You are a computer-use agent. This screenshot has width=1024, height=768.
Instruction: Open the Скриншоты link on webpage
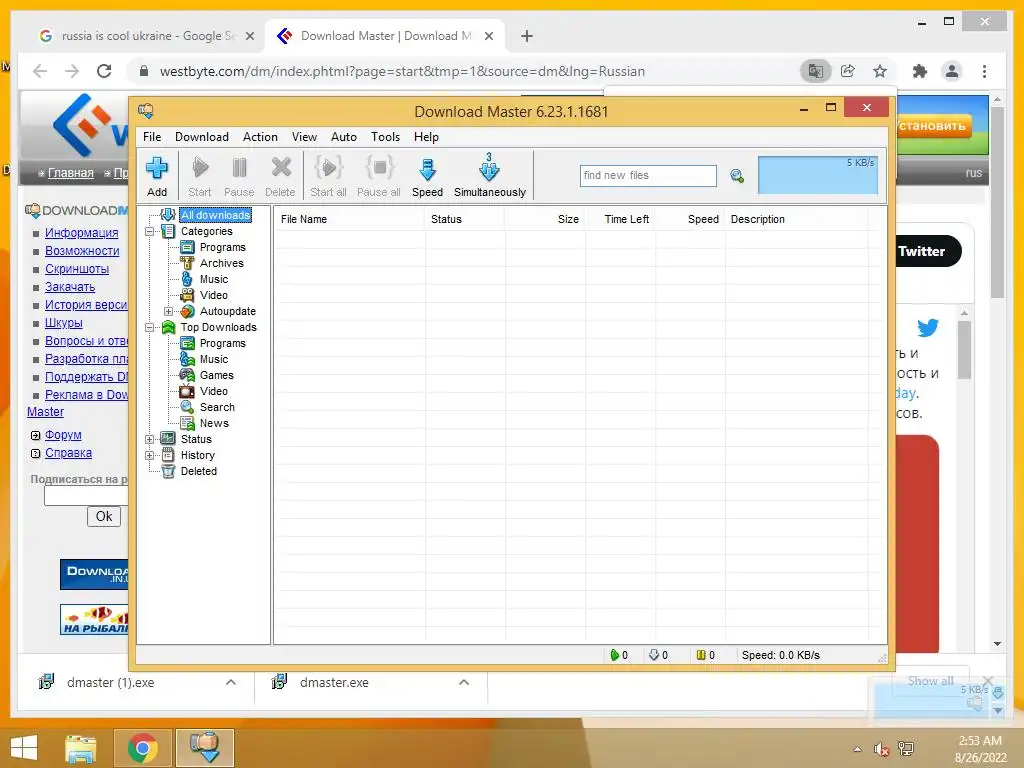pos(77,268)
